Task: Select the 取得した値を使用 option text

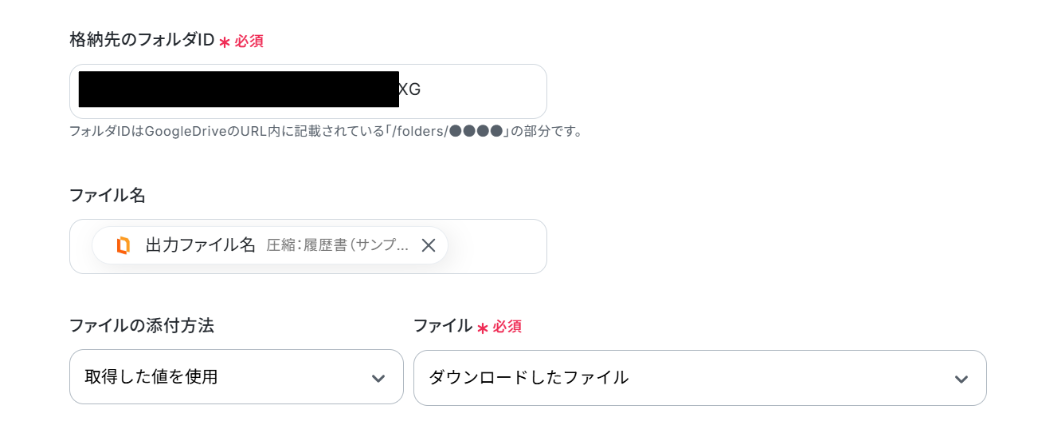Action: (151, 377)
